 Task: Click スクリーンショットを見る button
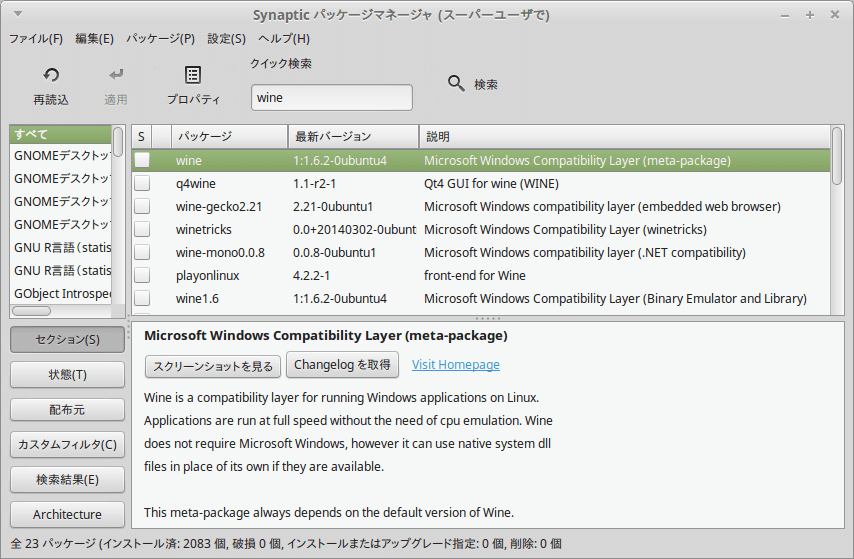tap(212, 366)
